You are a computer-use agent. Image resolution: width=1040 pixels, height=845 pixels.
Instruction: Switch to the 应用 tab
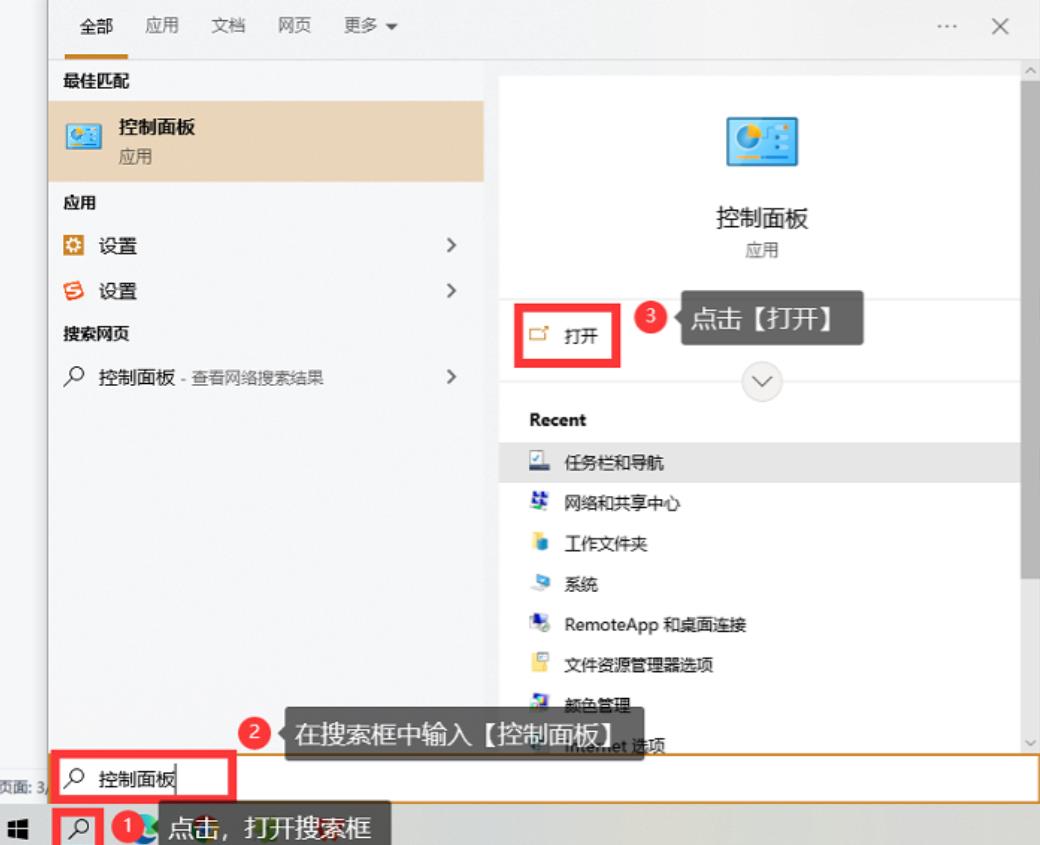pyautogui.click(x=162, y=25)
